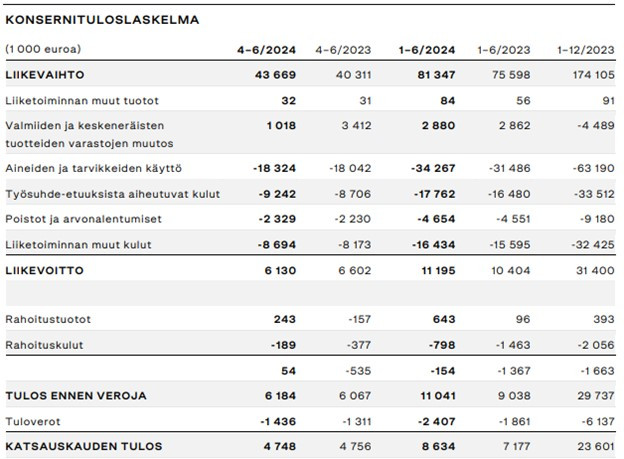
Task: Click the KATSAUSKAUDEN TULOS value 23 601
Action: coord(596,447)
